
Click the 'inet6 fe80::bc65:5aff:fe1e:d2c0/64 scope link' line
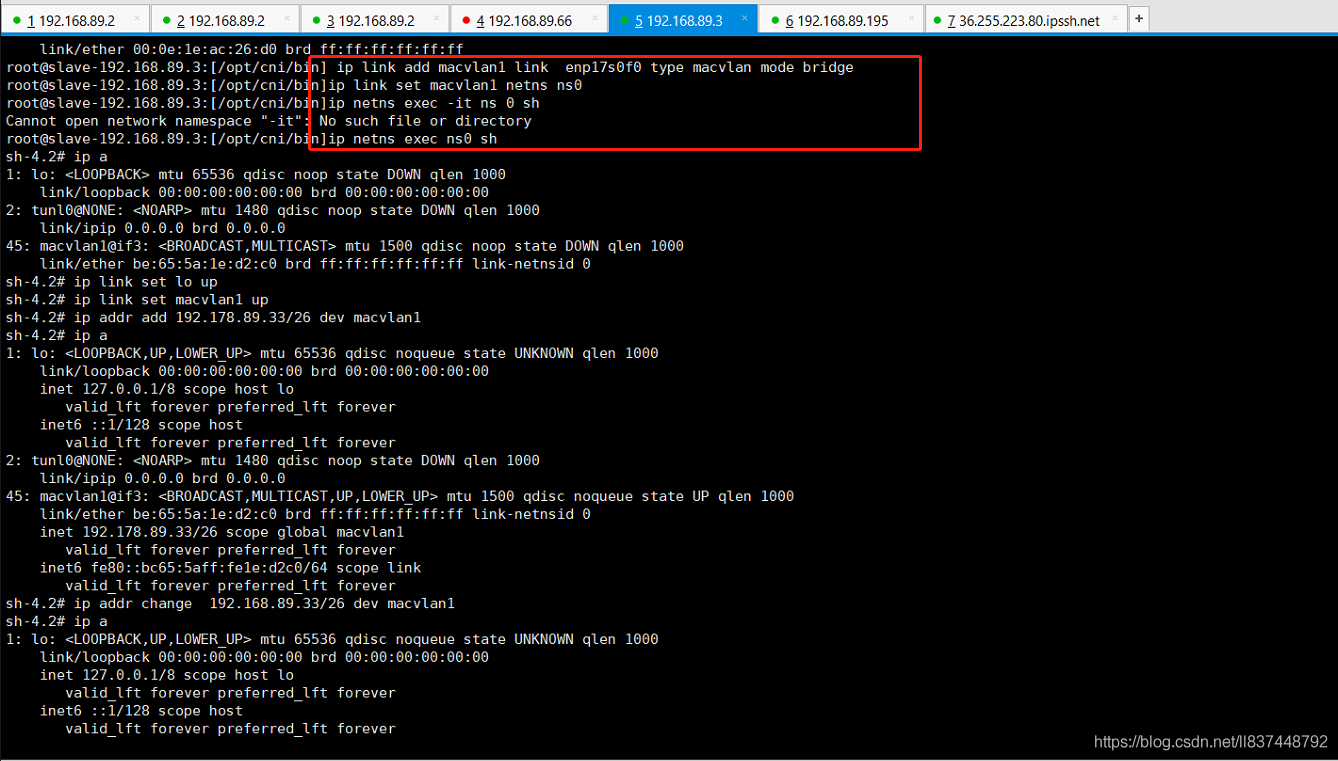pyautogui.click(x=230, y=568)
